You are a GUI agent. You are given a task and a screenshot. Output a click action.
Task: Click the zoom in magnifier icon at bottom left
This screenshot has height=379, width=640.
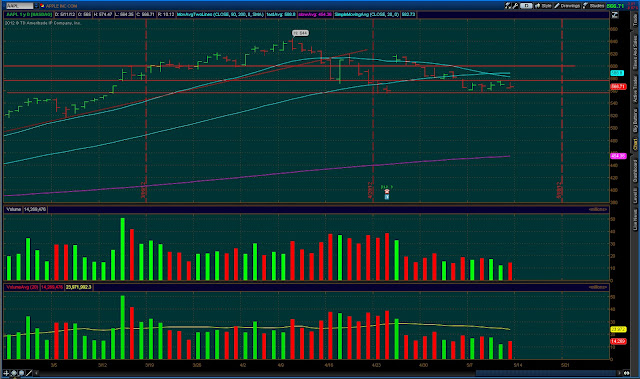click(x=14, y=373)
